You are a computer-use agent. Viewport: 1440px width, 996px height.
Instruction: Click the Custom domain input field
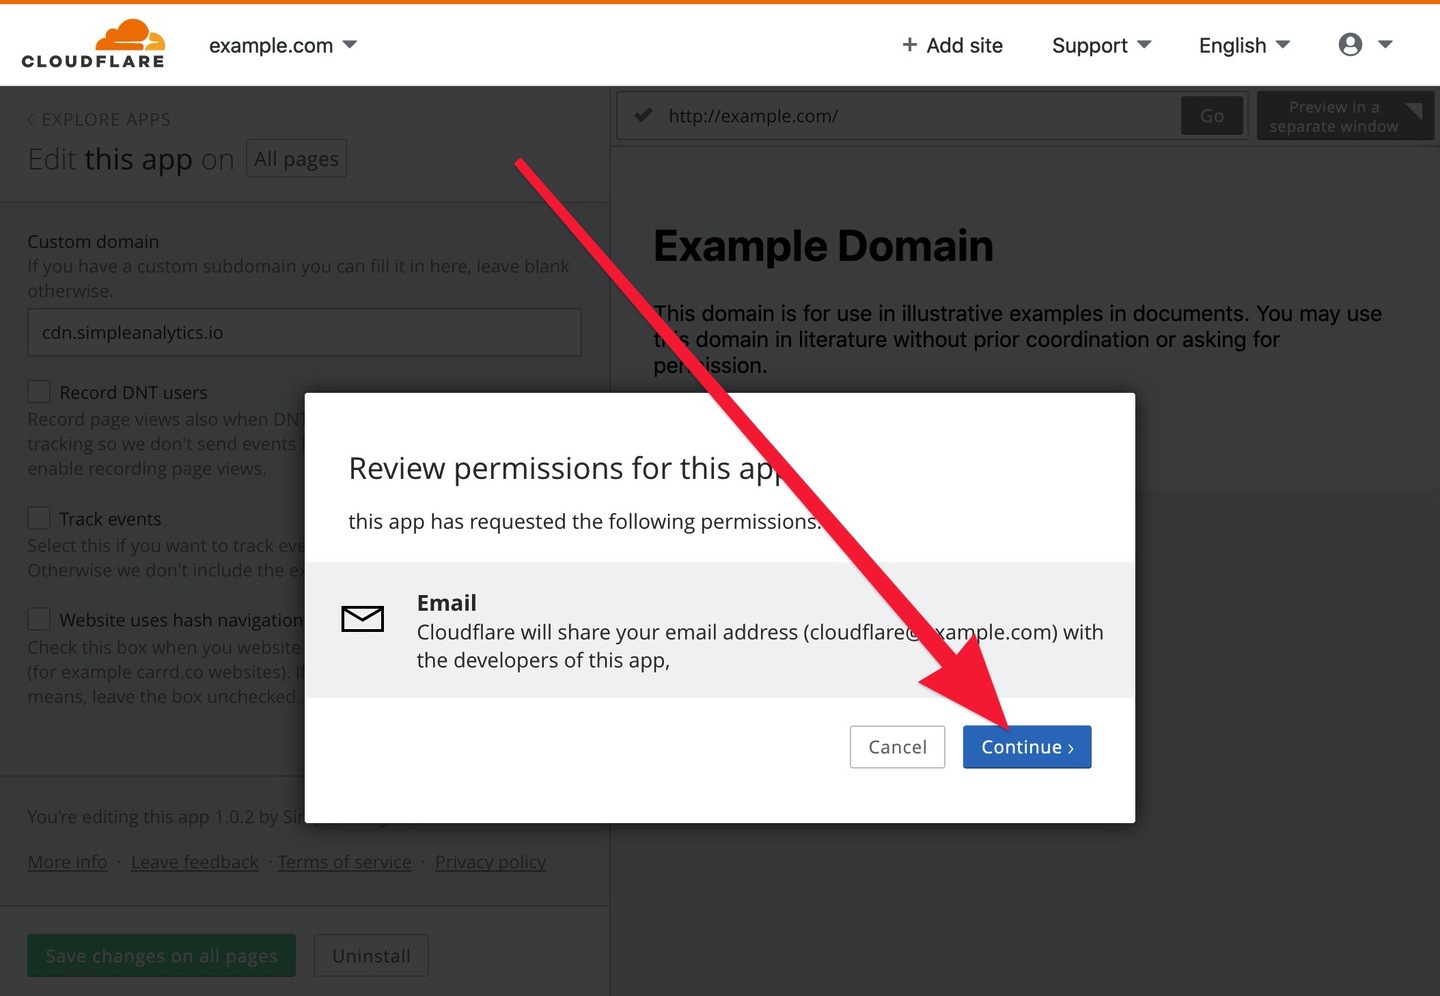(304, 332)
